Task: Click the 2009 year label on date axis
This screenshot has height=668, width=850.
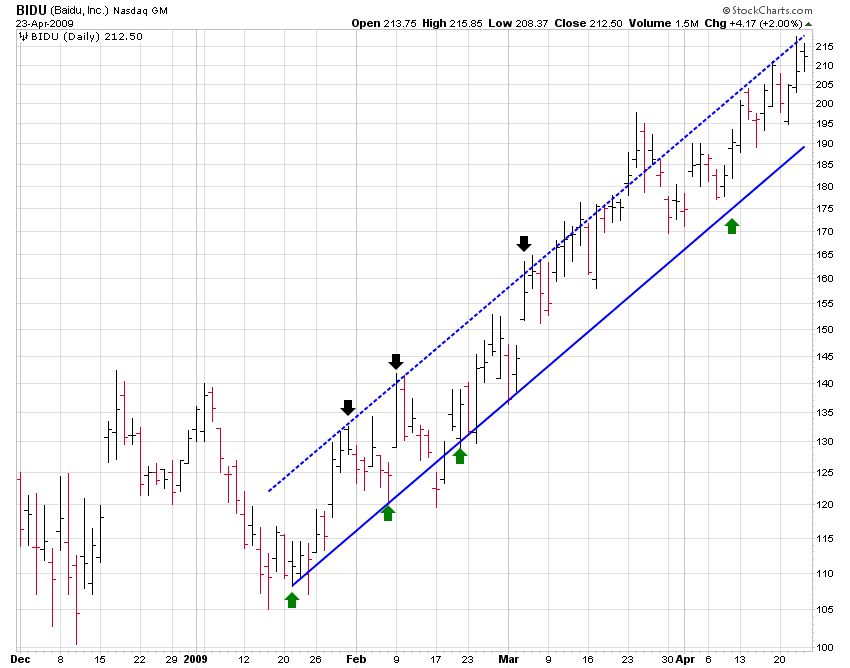Action: 195,659
